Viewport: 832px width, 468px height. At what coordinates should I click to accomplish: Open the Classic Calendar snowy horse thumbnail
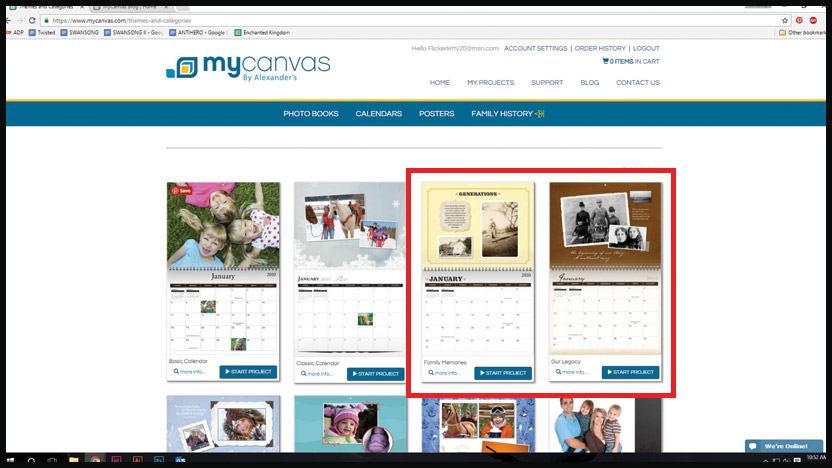click(x=350, y=268)
